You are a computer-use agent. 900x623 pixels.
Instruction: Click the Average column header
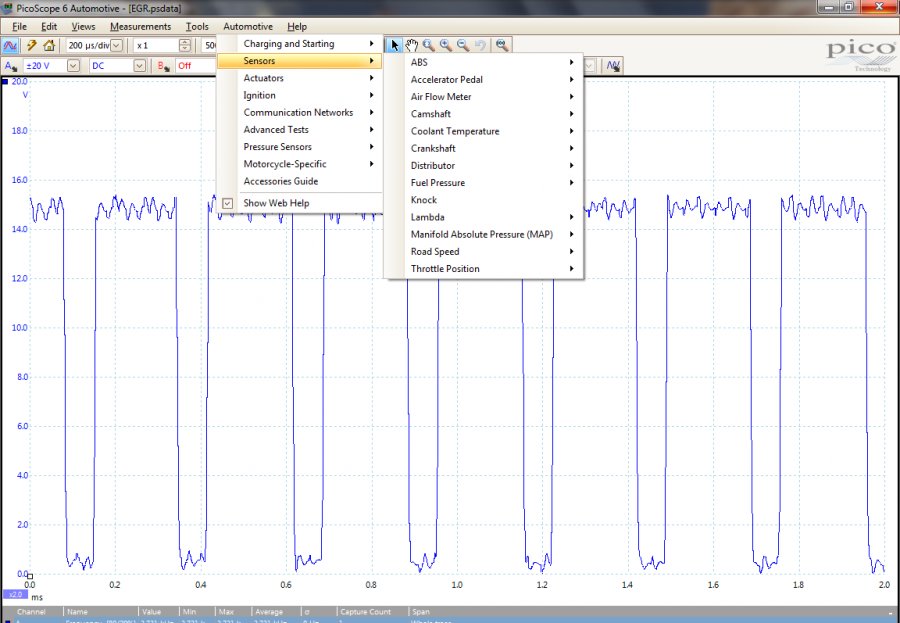277,612
